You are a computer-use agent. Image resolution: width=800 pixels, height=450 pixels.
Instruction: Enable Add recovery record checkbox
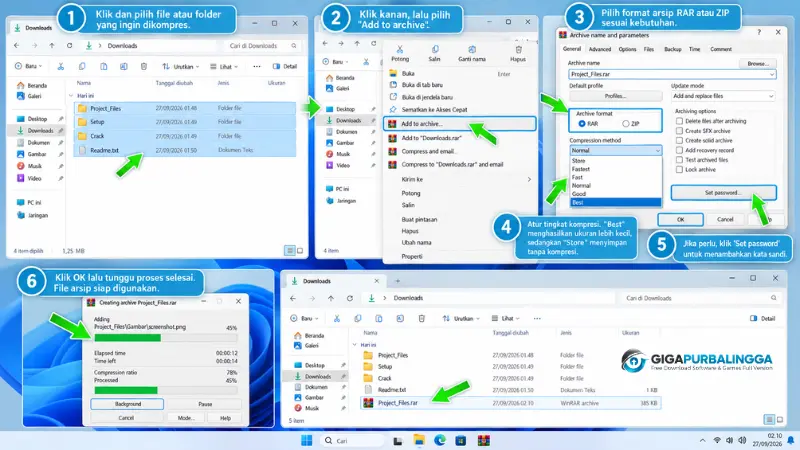pos(679,150)
